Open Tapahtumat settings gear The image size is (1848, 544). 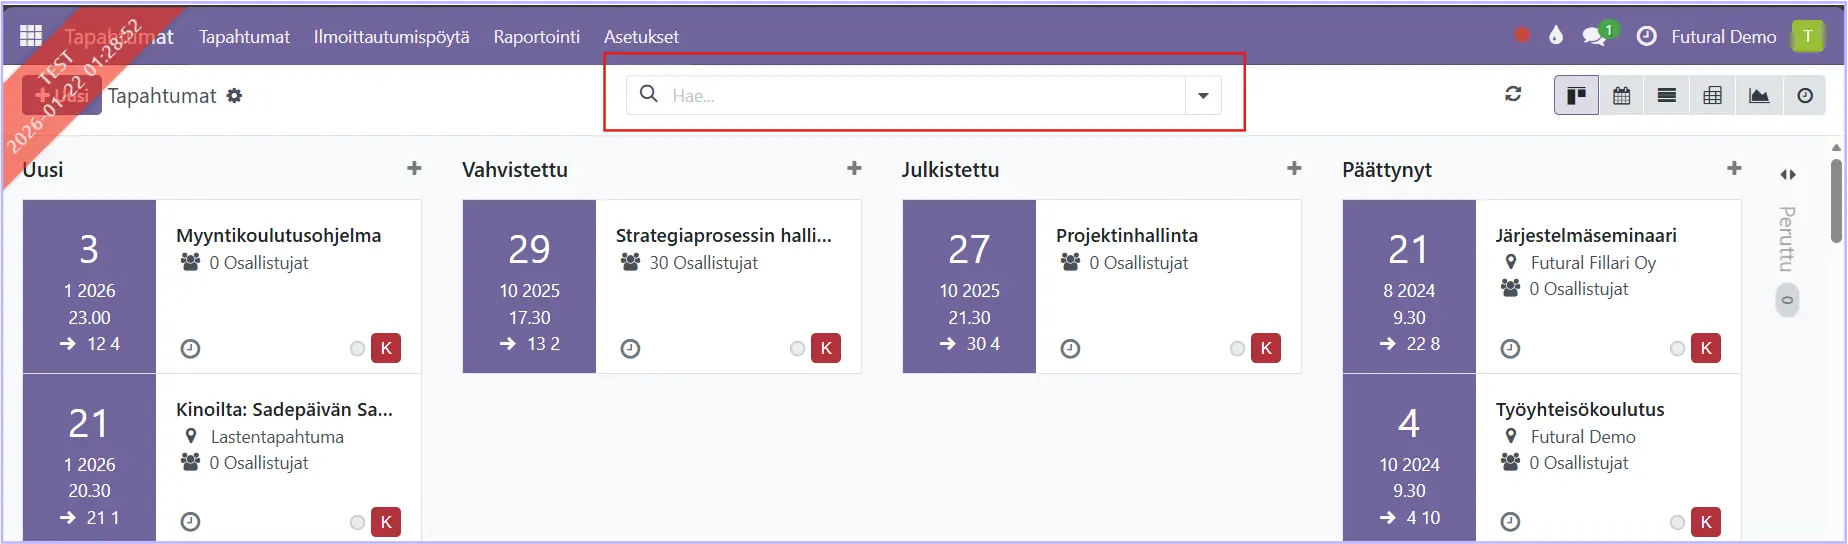[235, 96]
